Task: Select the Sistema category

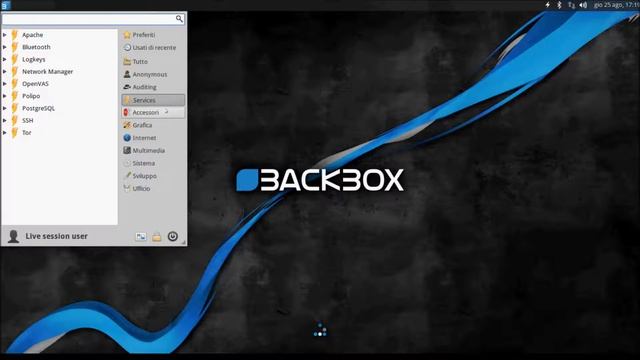Action: point(153,163)
